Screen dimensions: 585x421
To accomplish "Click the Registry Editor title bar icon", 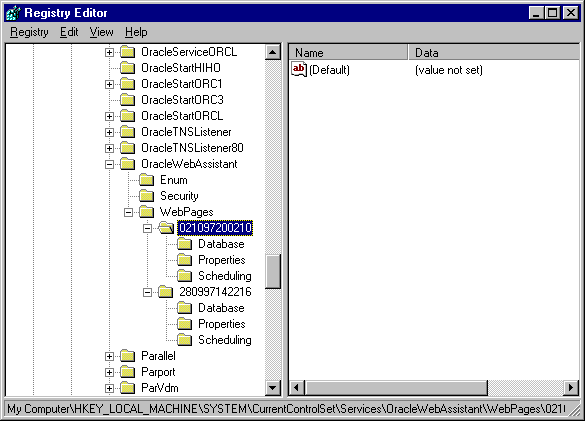I will tap(13, 13).
